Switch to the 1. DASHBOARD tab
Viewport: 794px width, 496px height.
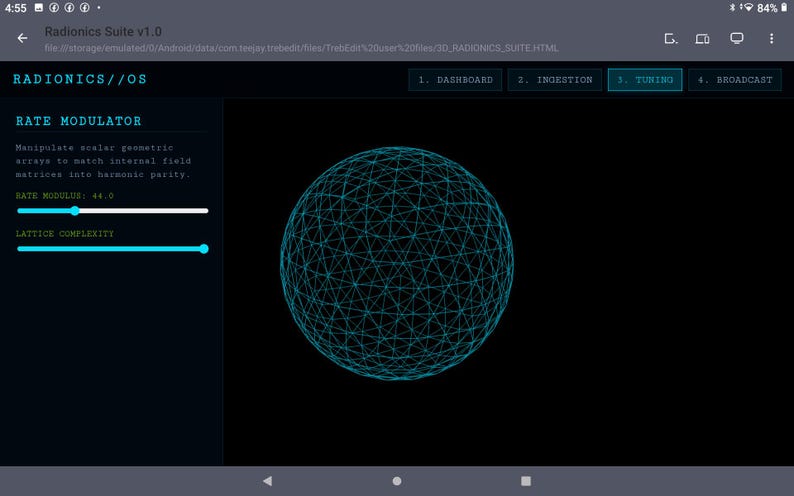(455, 80)
